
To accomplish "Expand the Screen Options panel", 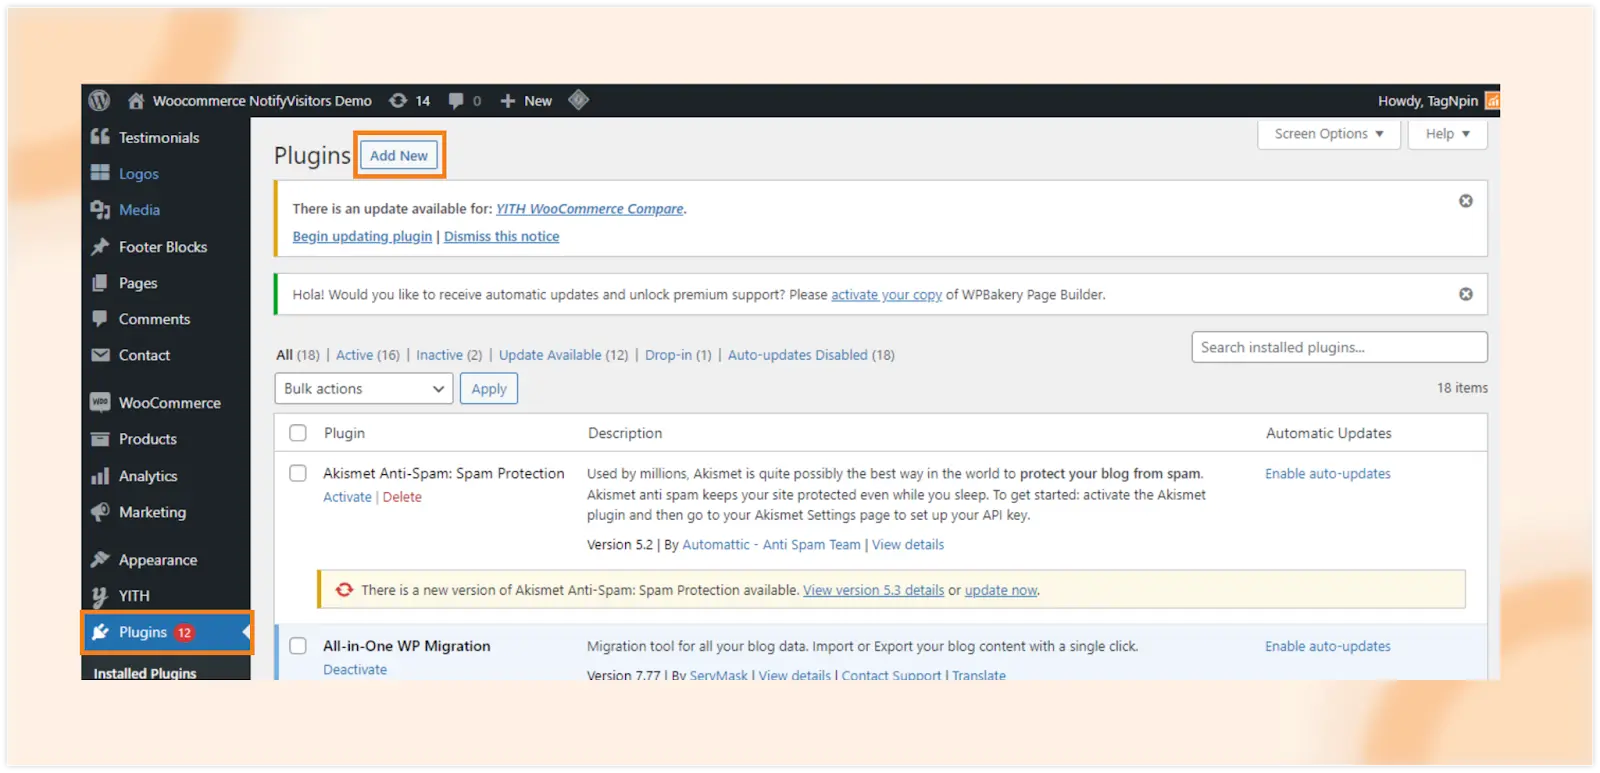I will tap(1328, 134).
